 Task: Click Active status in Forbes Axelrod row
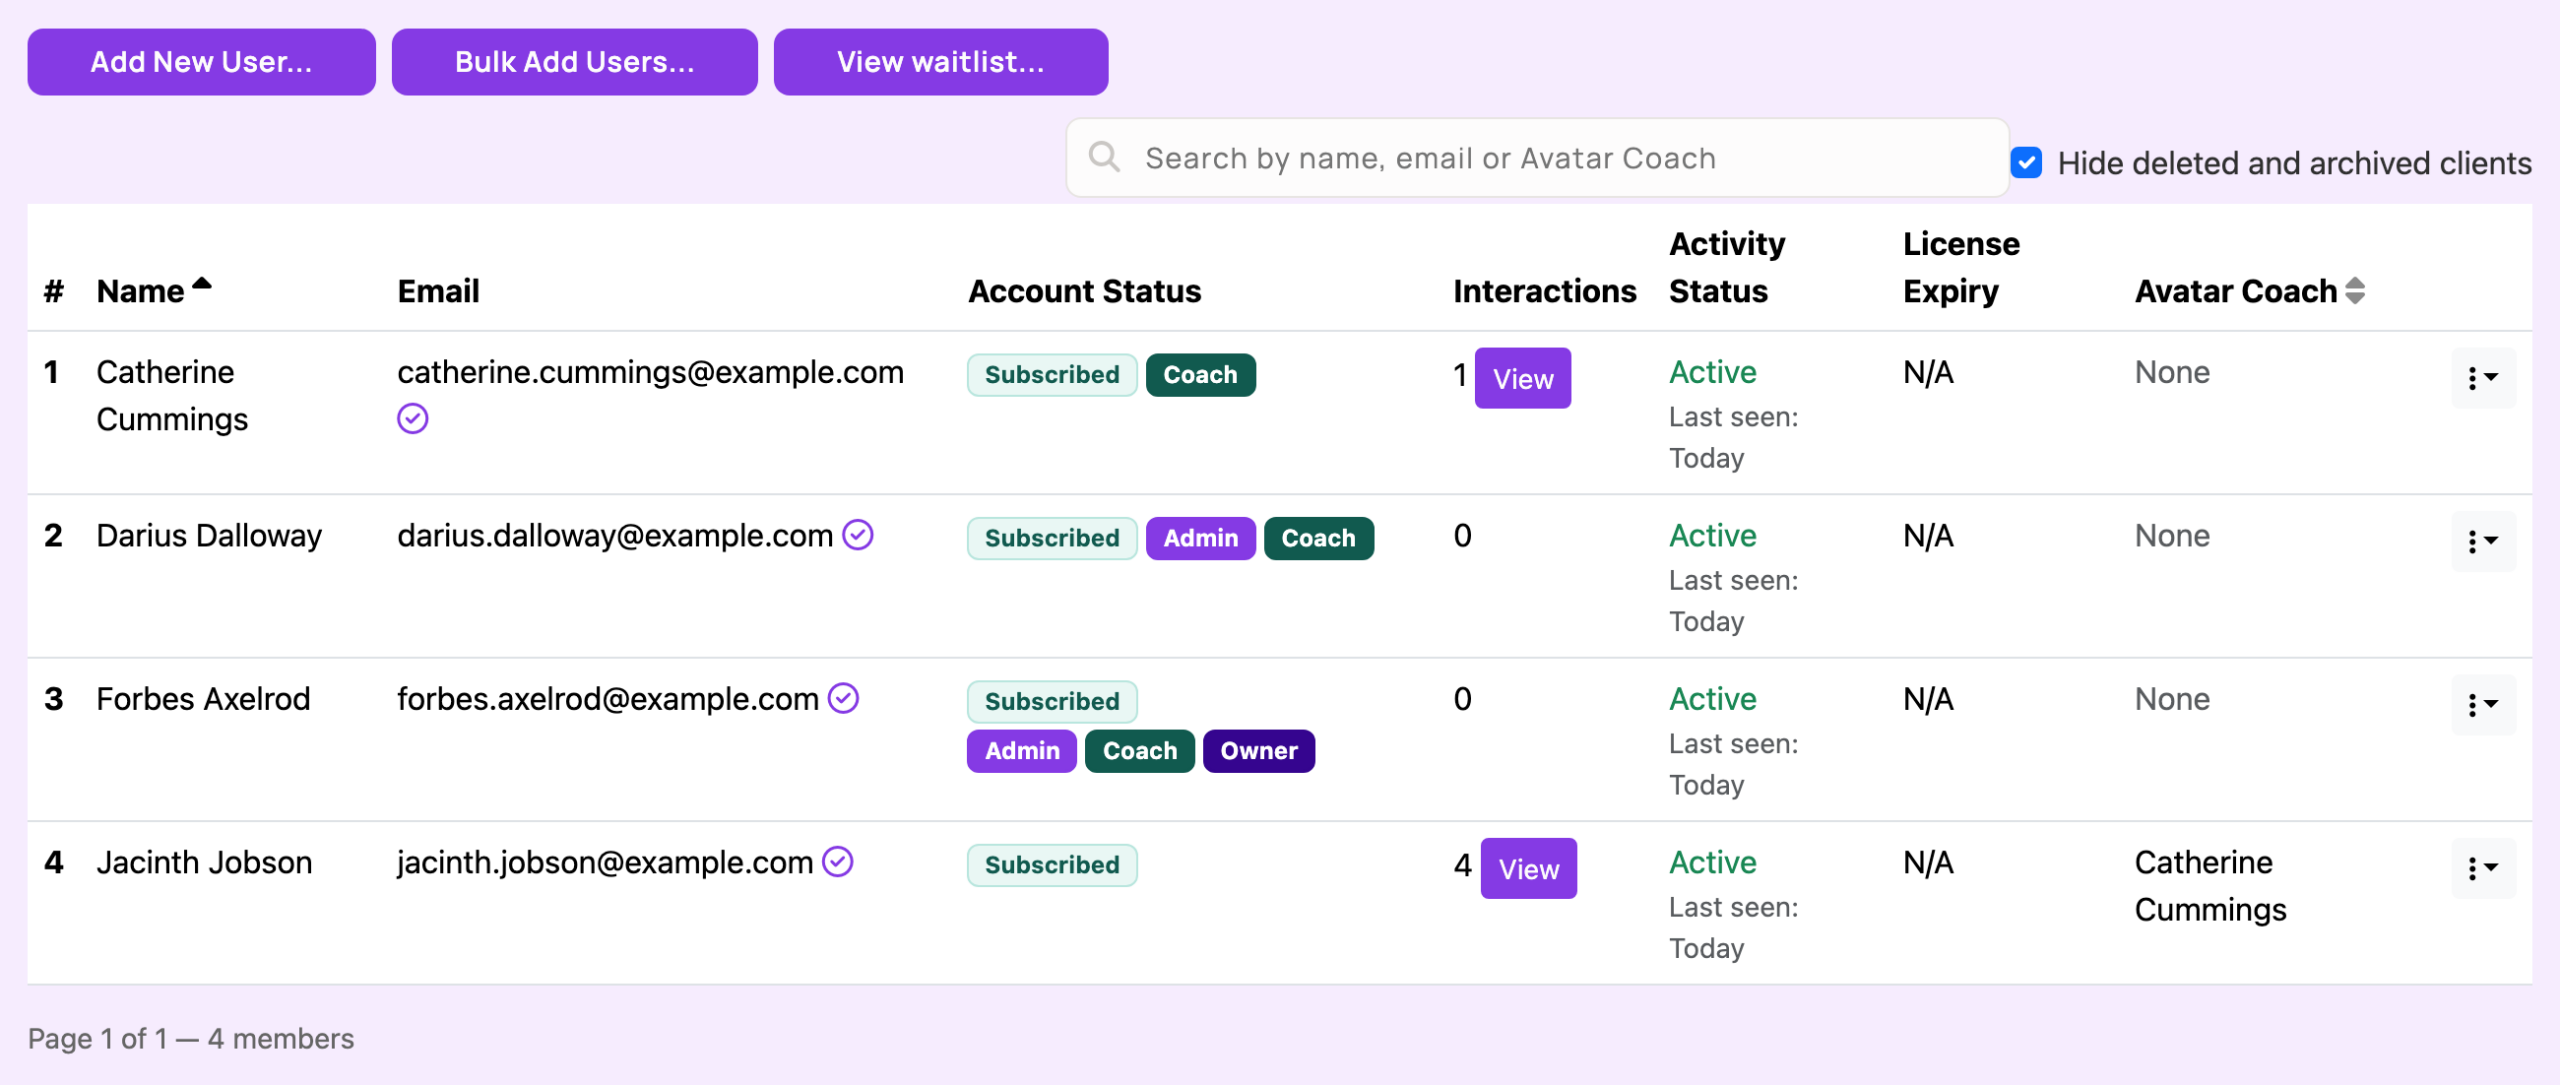point(1712,698)
